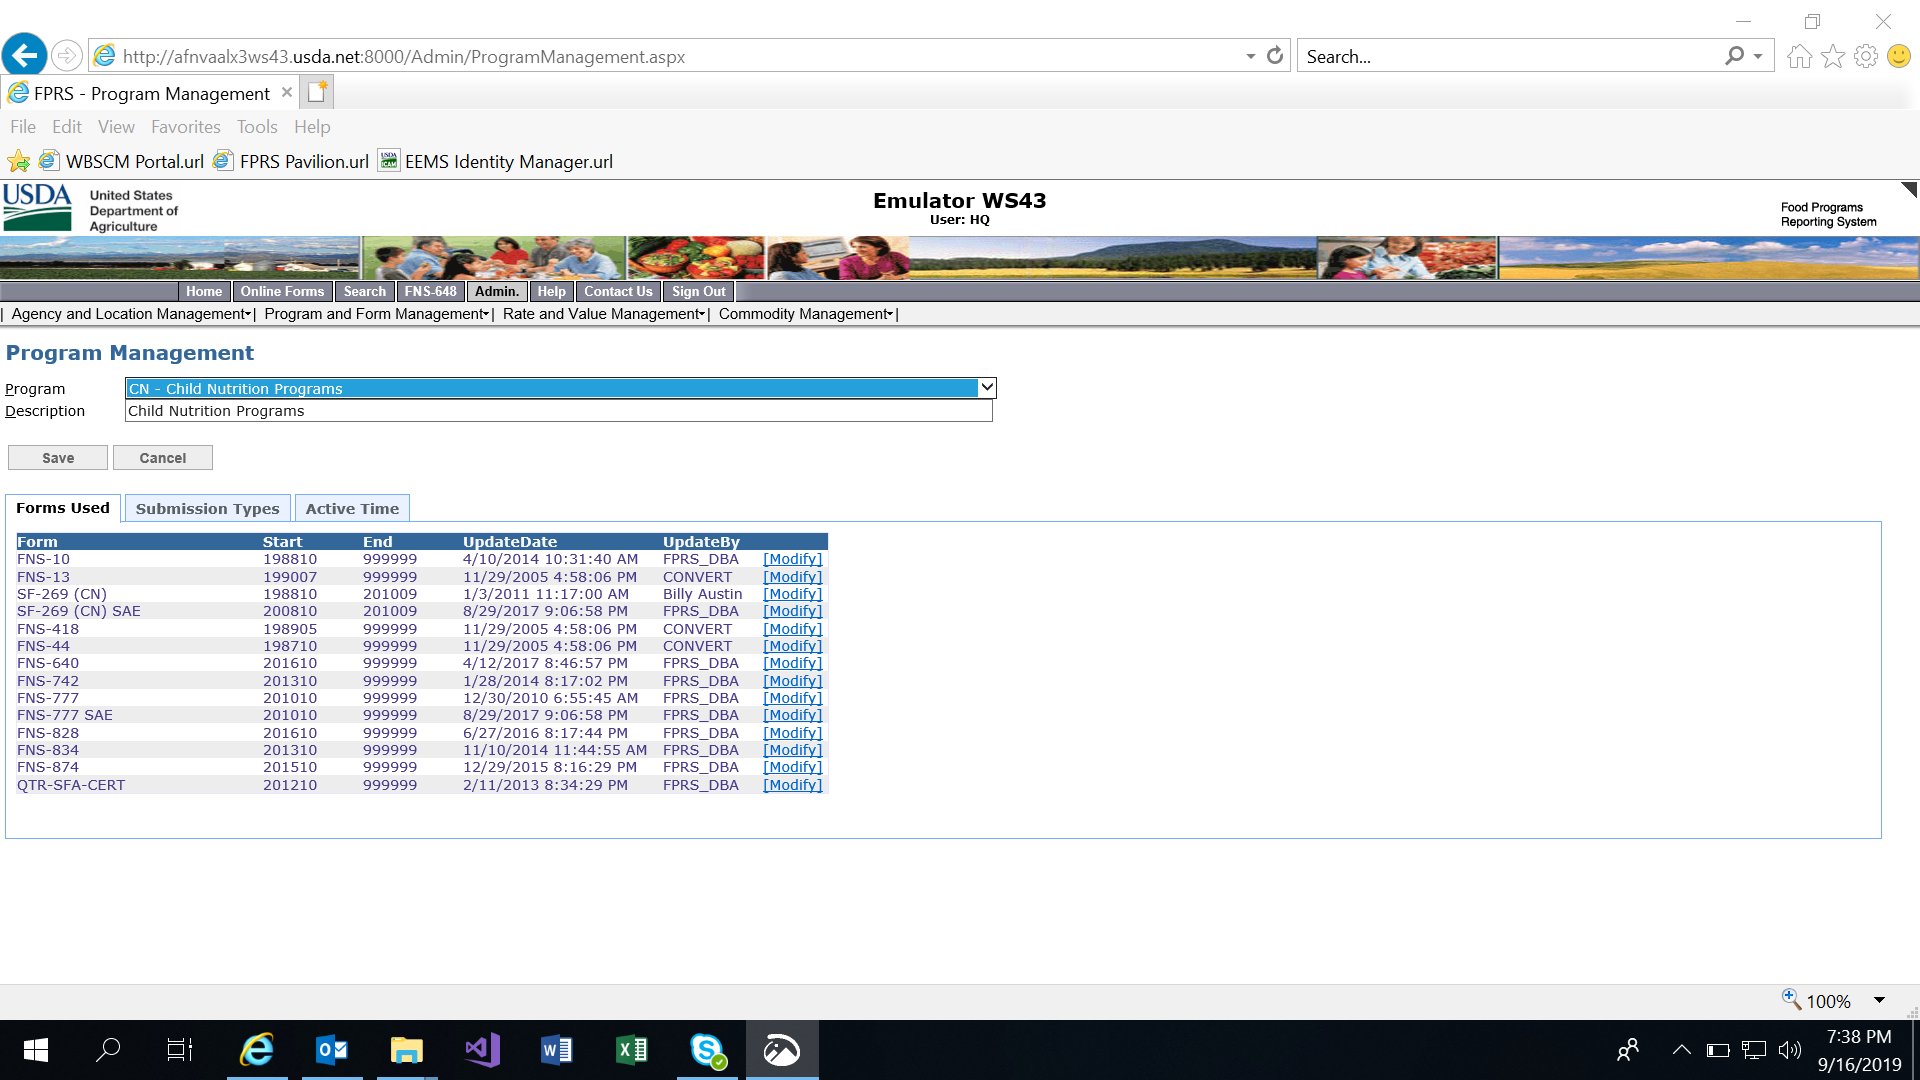
Task: Open the browser Favorites menu
Action: pos(185,127)
